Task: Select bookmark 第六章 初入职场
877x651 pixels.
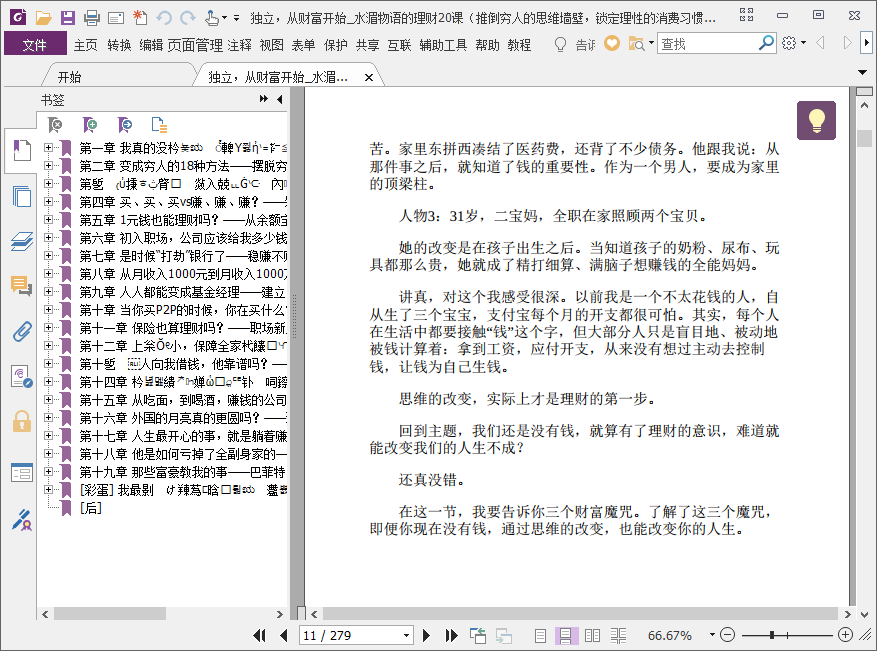Action: (x=182, y=238)
